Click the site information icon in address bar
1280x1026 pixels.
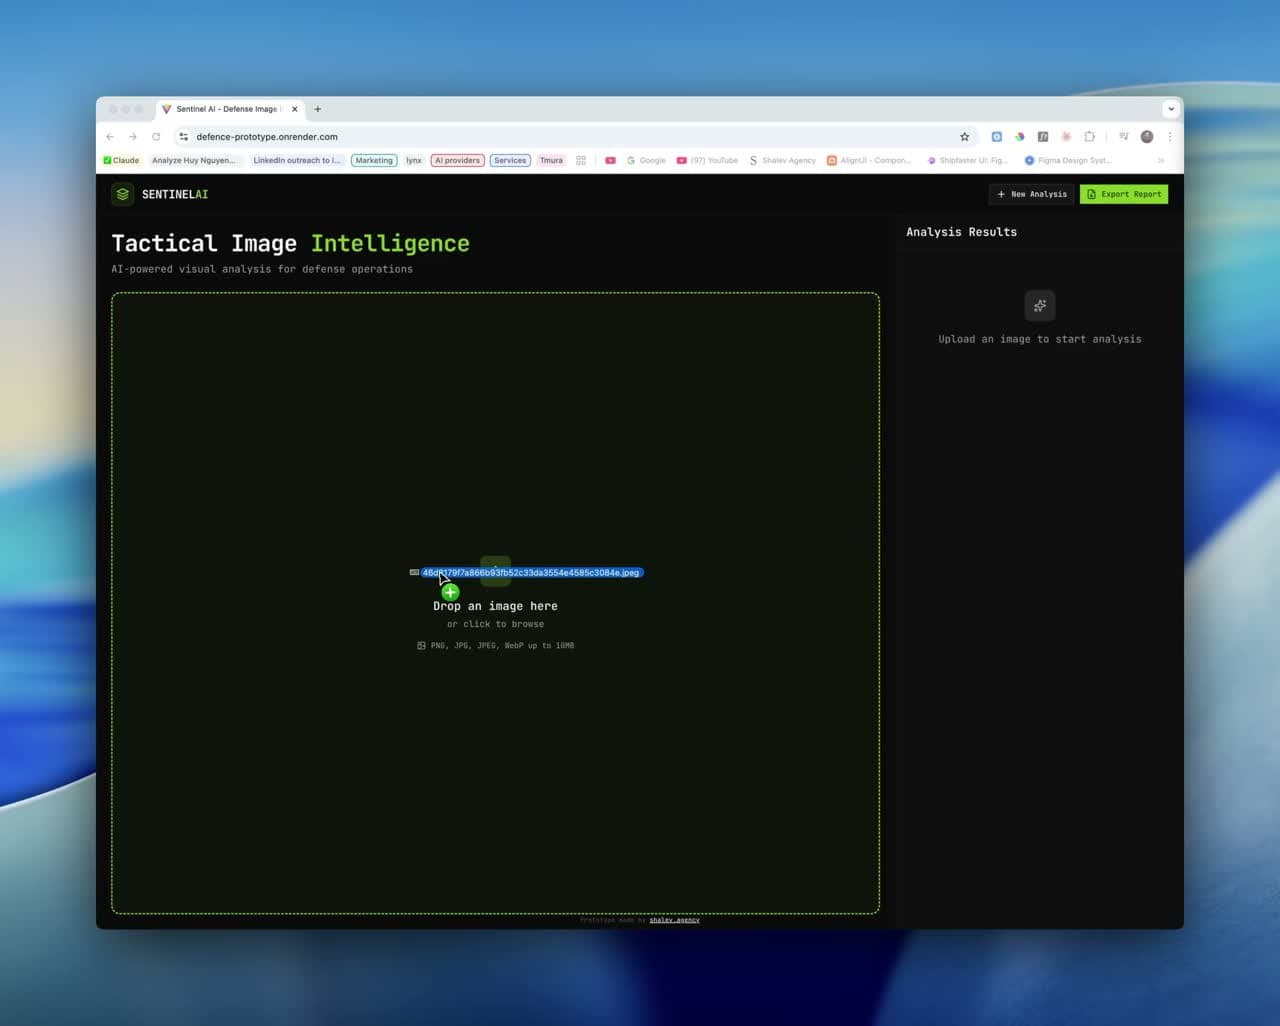pos(183,137)
